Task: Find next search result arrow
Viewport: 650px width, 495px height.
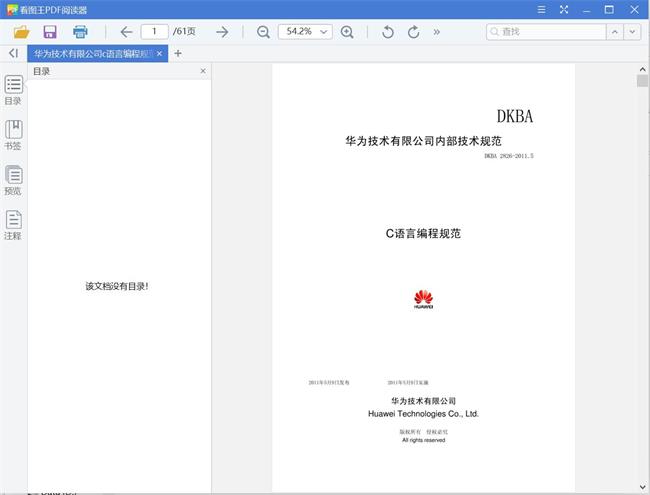Action: tap(632, 32)
